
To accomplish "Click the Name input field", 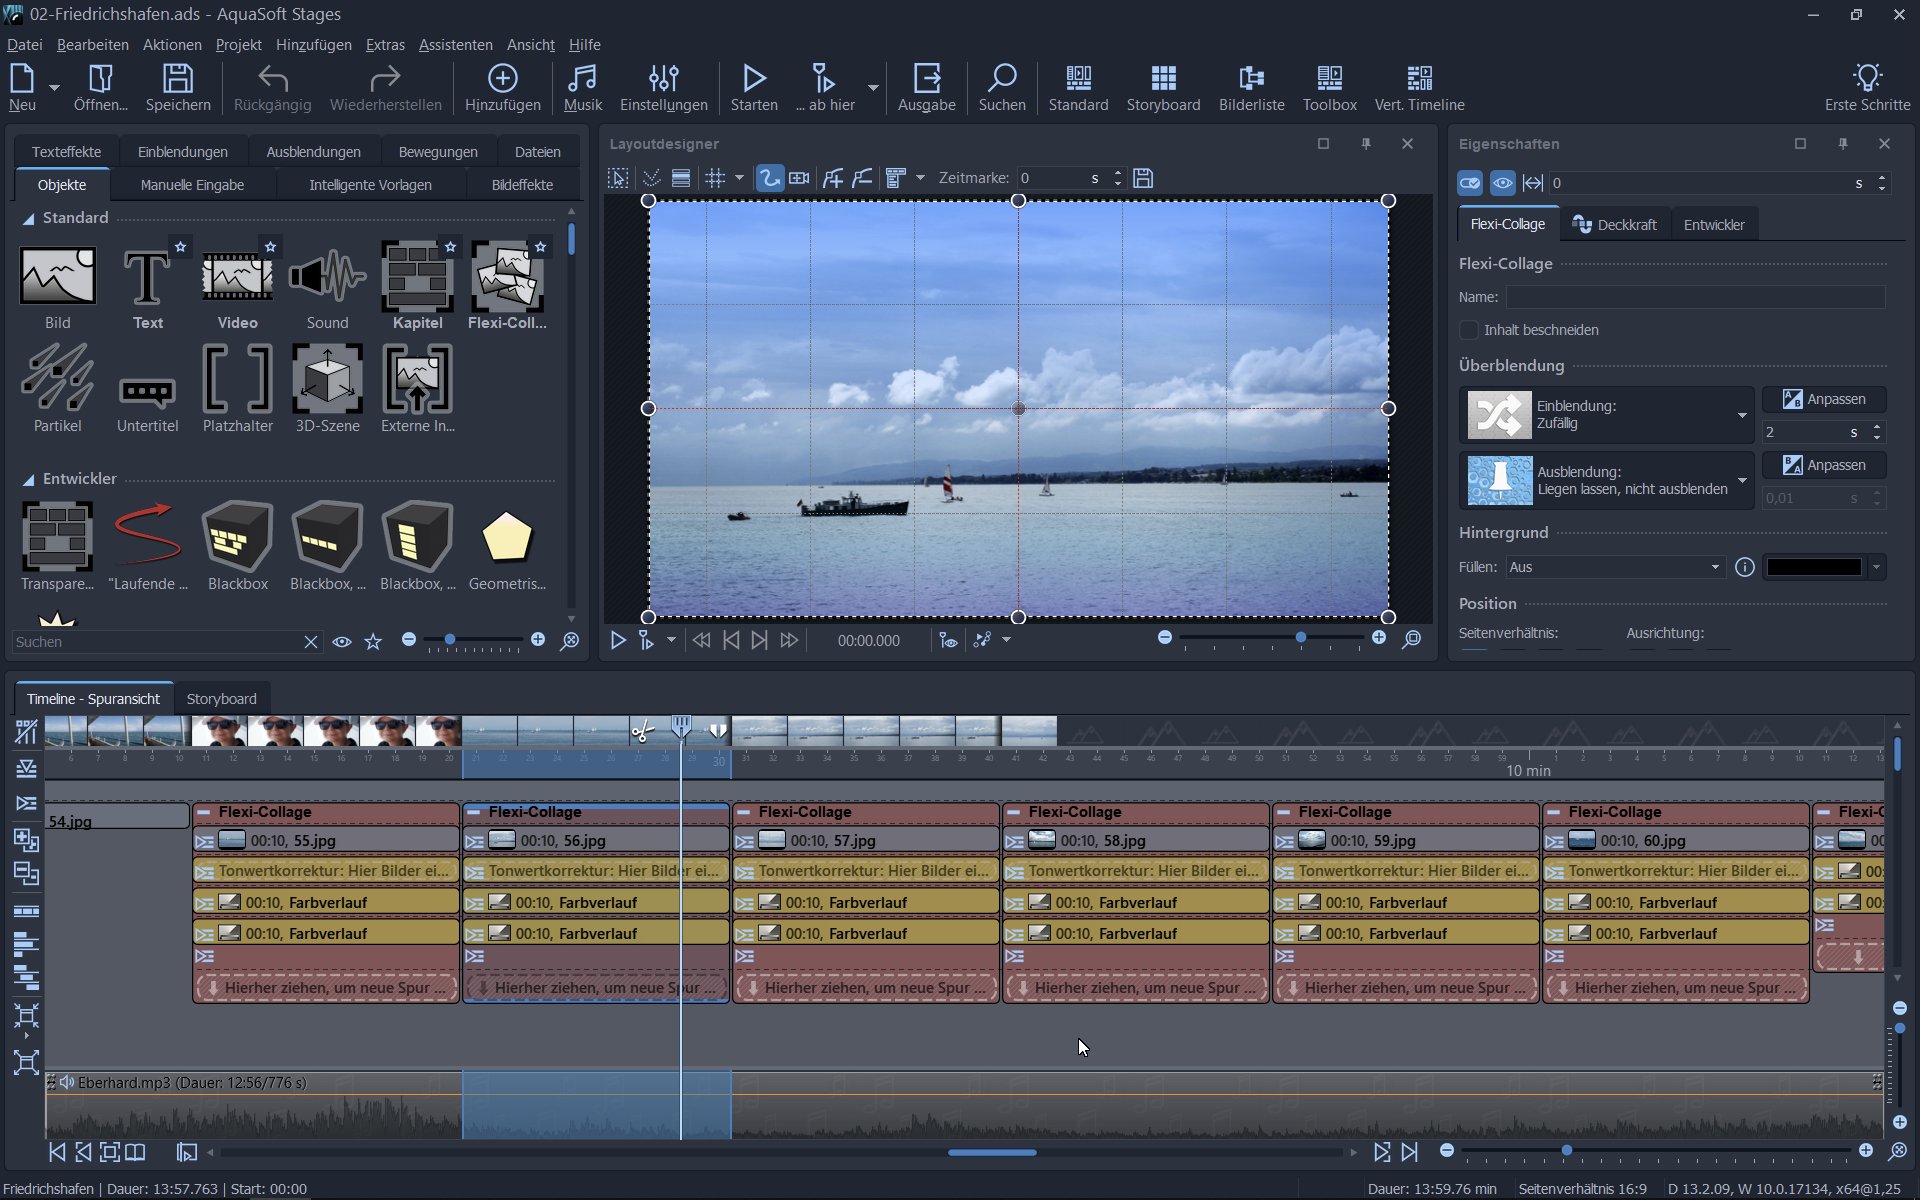I will tap(1695, 297).
